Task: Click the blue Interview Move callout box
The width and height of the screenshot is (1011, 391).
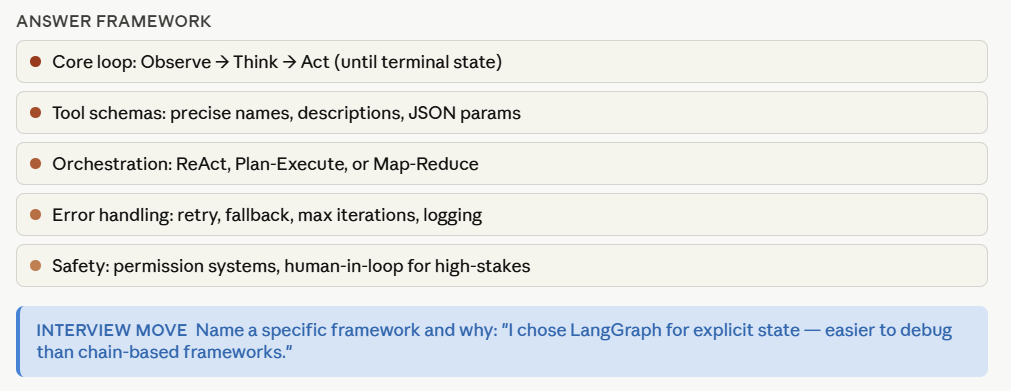Action: point(502,341)
